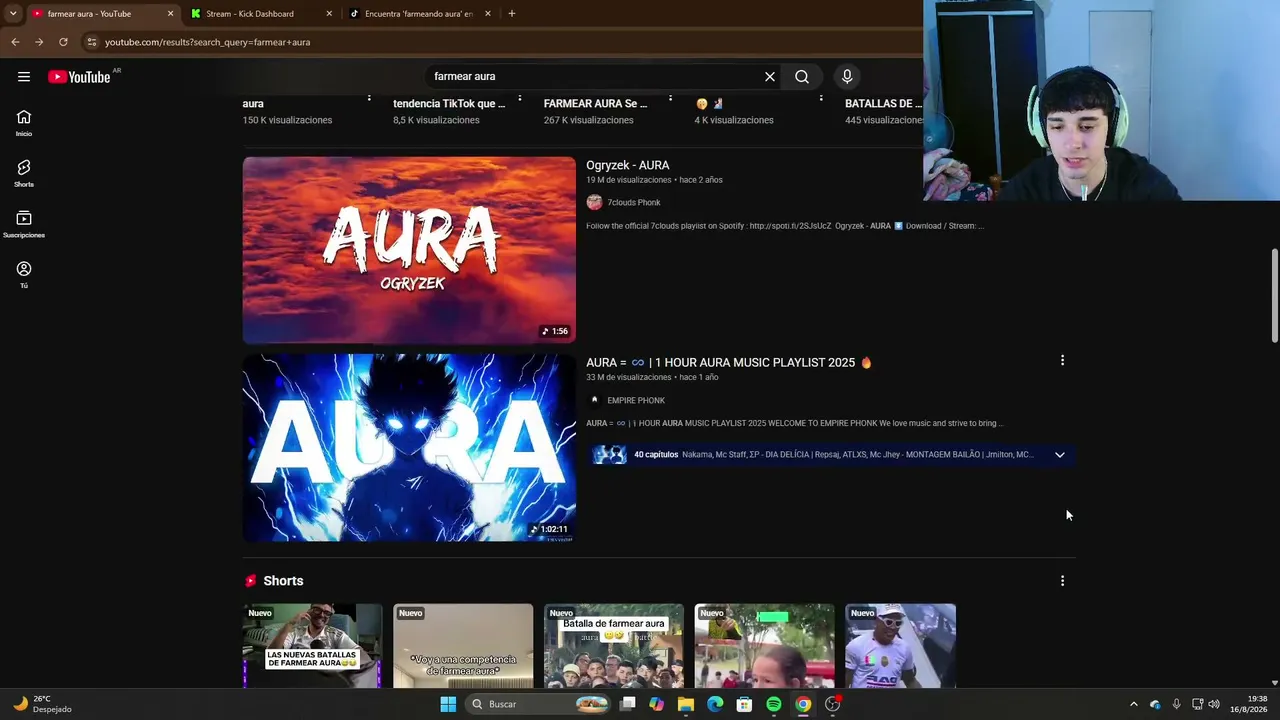Switch to the farmear aura - YouTube tab
The image size is (1280, 720).
pos(100,14)
